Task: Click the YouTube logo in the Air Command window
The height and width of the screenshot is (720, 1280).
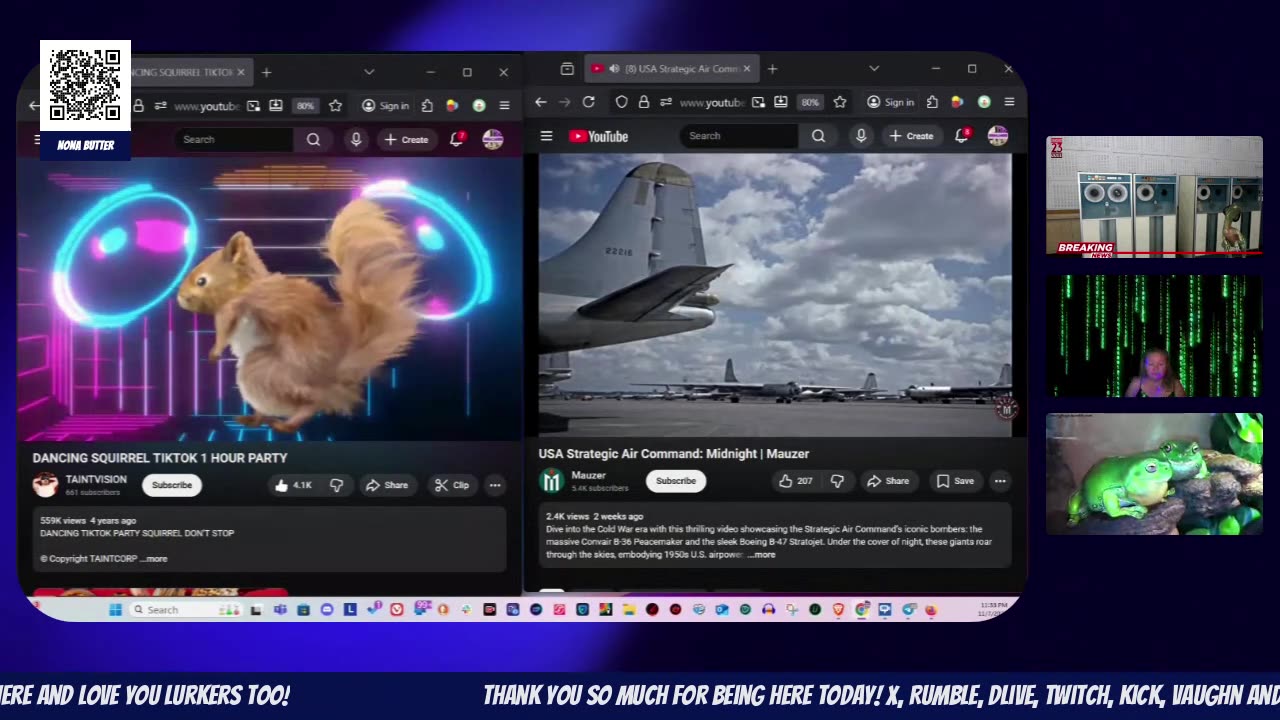Action: point(599,136)
